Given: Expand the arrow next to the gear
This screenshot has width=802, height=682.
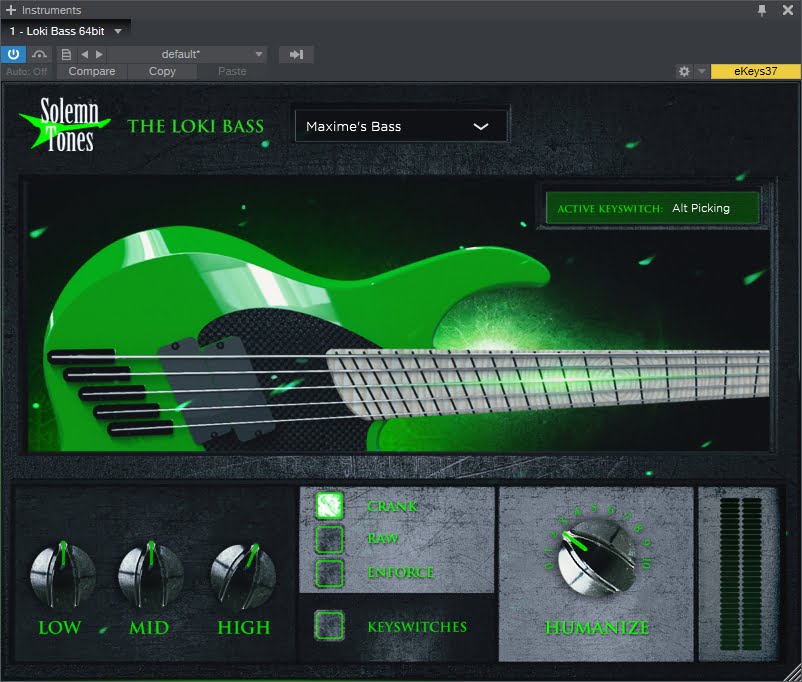Looking at the screenshot, I should (x=702, y=72).
